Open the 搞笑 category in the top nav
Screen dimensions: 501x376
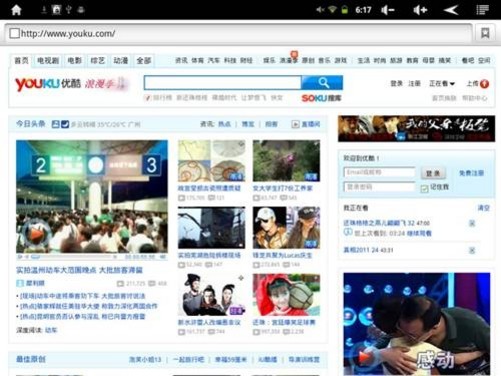click(444, 60)
